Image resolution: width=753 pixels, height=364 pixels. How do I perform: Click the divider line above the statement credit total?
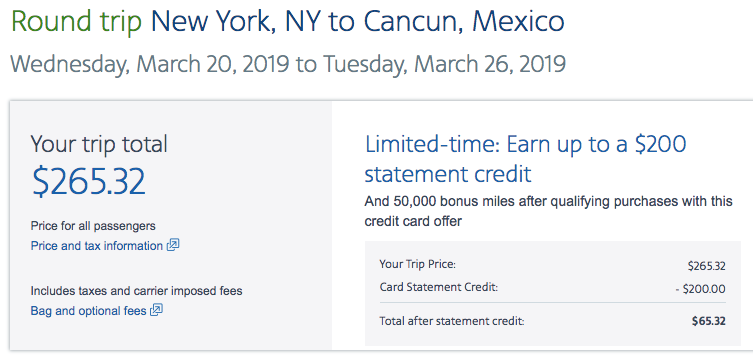click(x=553, y=303)
